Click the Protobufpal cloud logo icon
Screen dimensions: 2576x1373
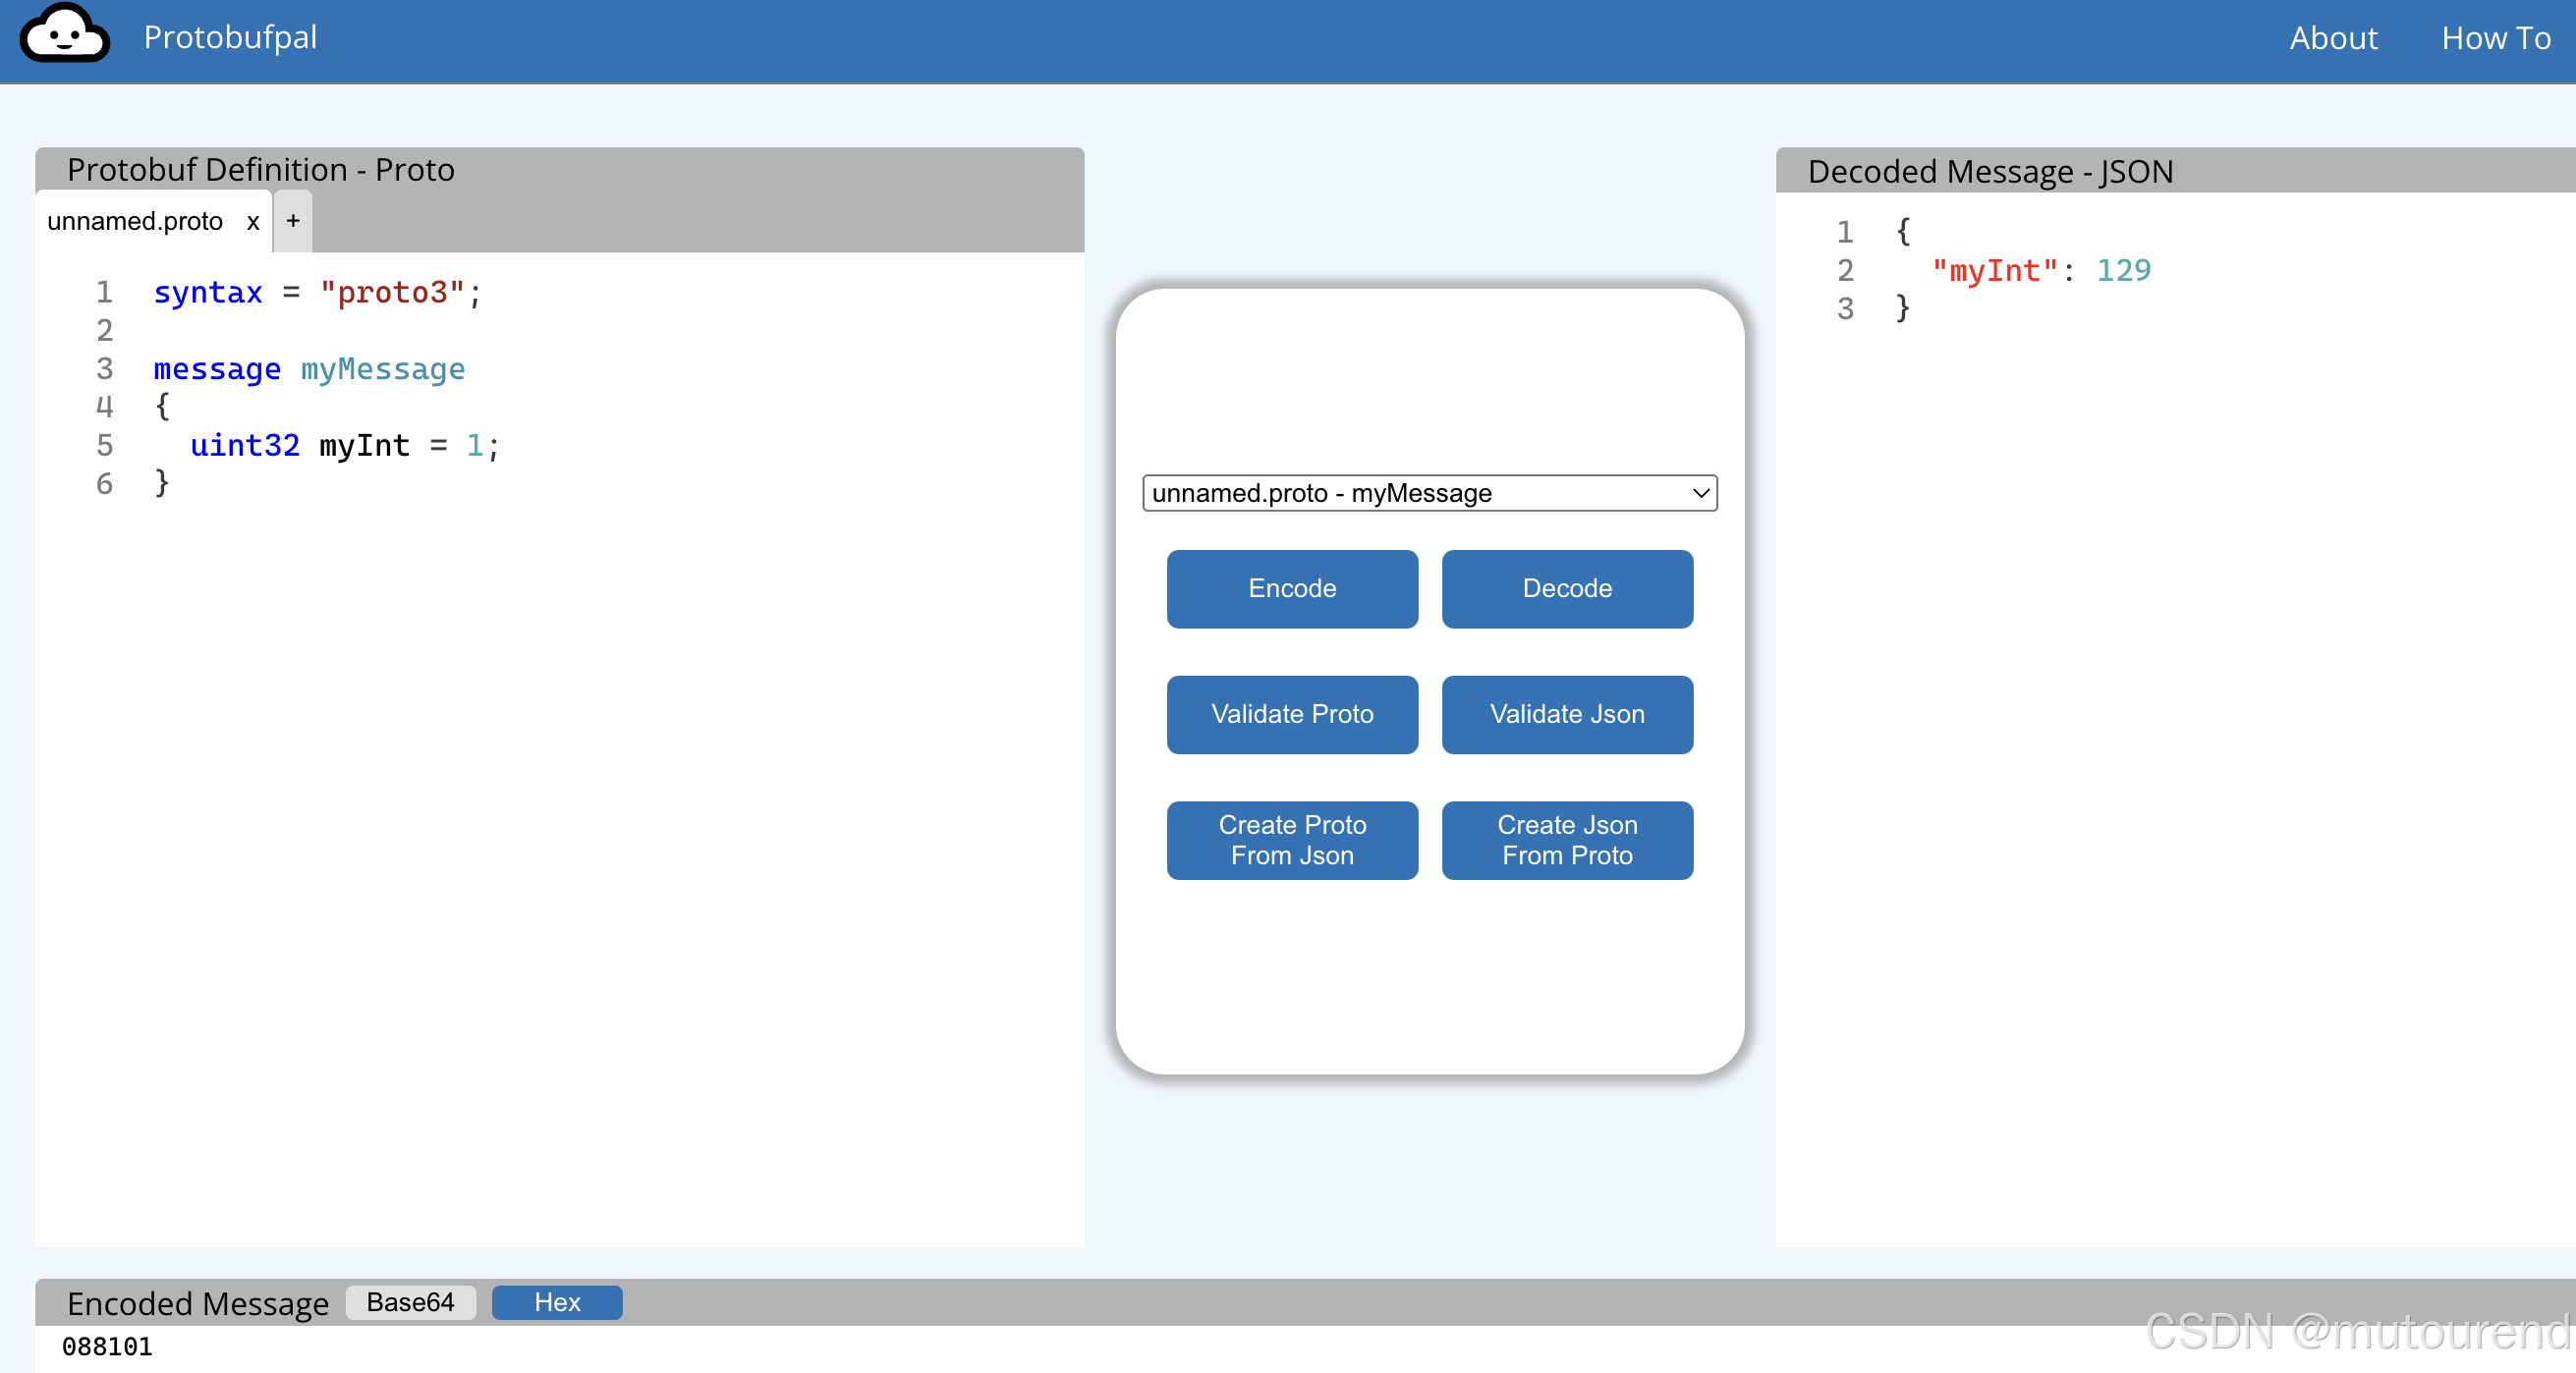point(65,35)
